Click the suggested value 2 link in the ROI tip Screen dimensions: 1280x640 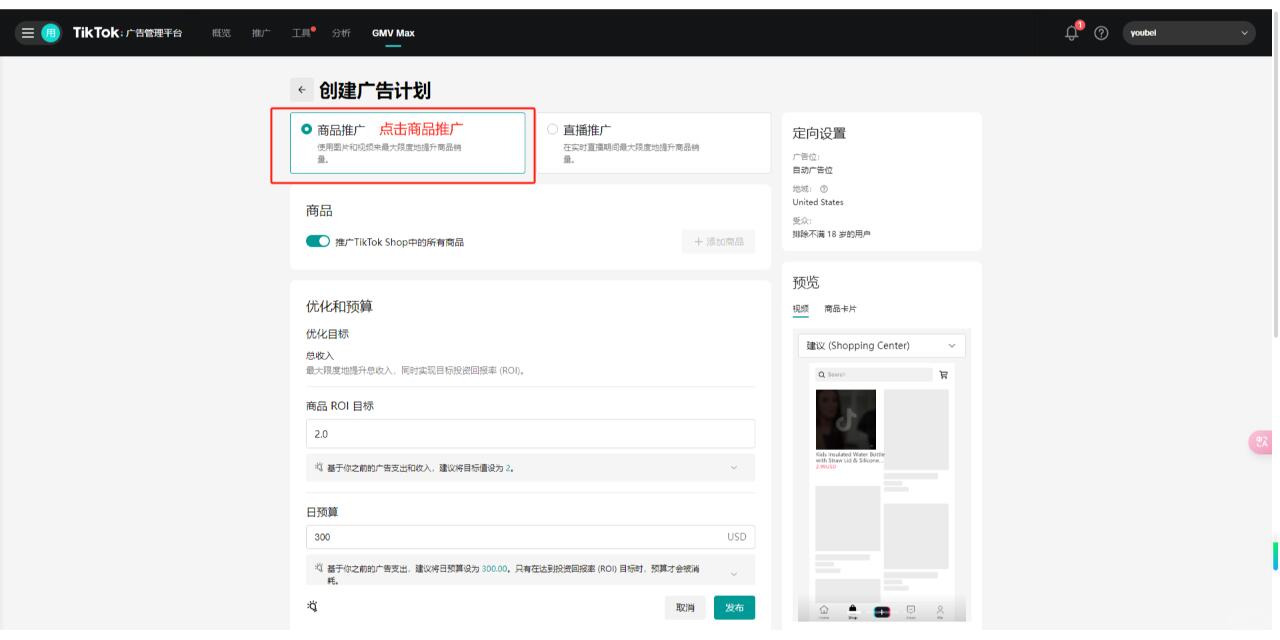point(508,468)
